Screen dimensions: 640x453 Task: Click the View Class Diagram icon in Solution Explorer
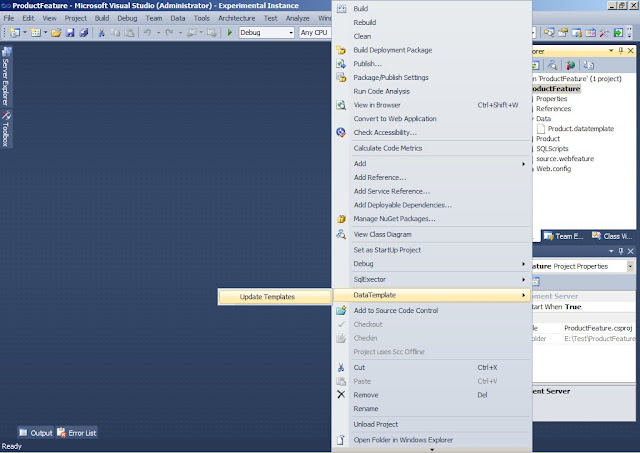click(x=552, y=65)
